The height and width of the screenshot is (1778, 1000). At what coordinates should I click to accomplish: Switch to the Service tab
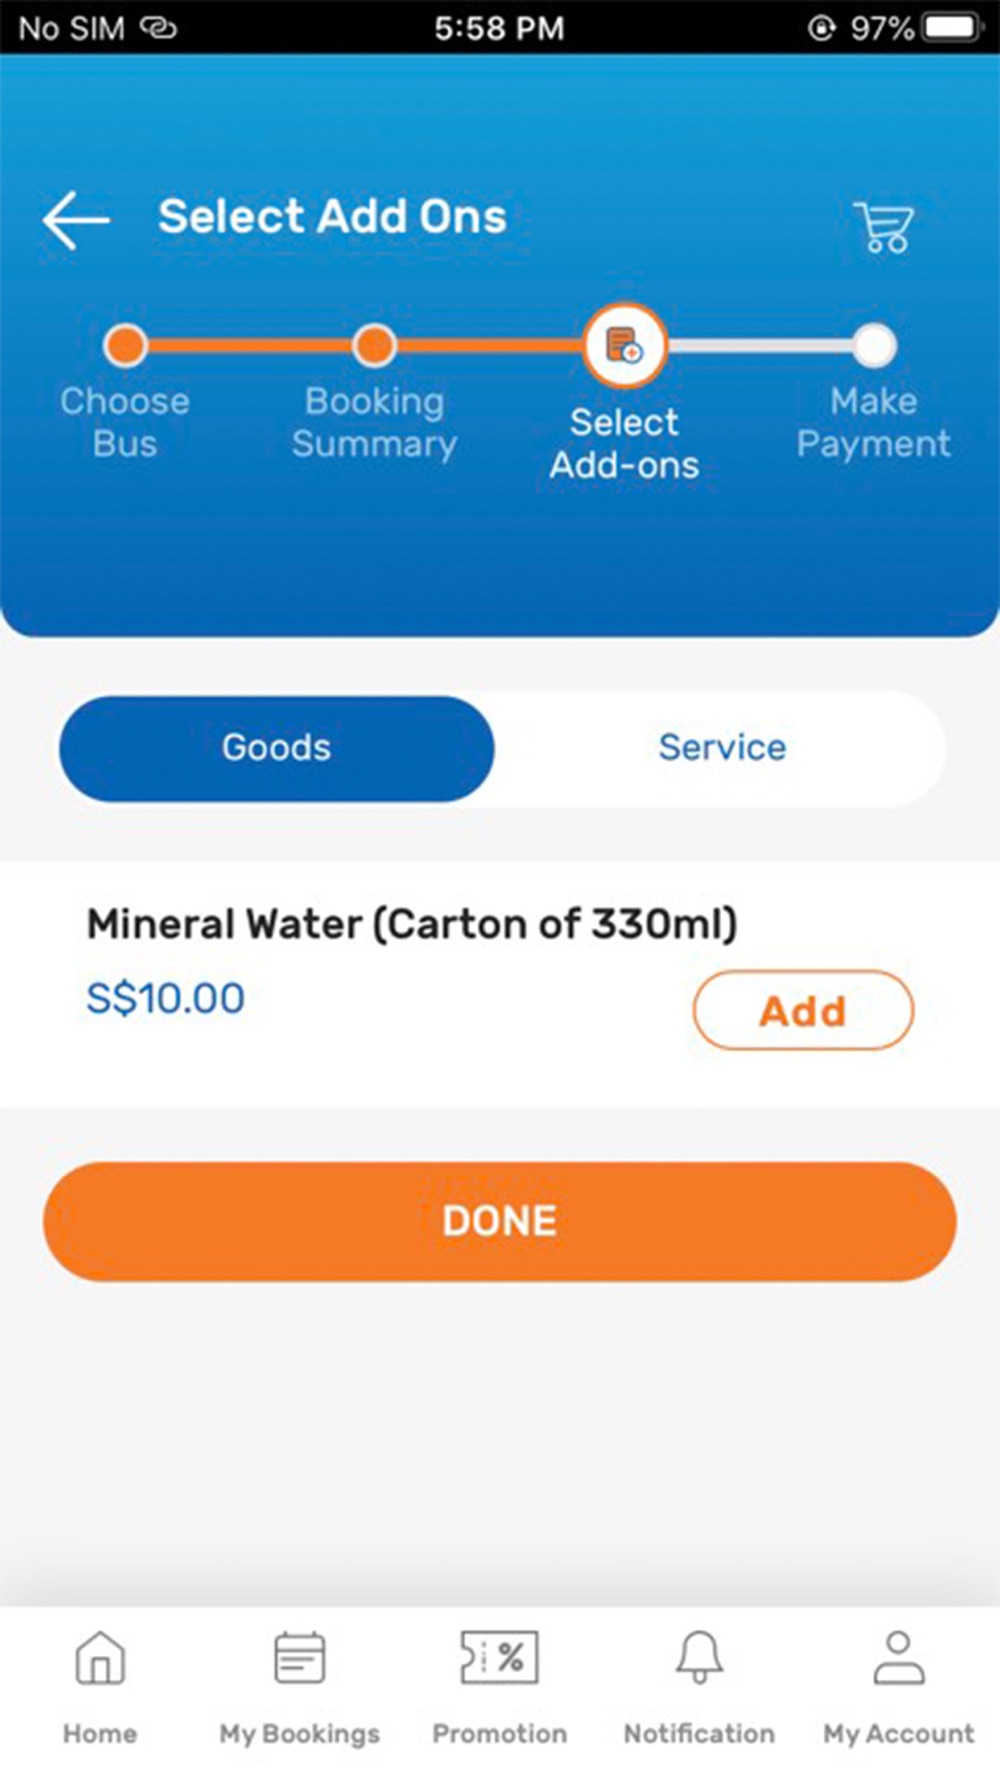[722, 748]
